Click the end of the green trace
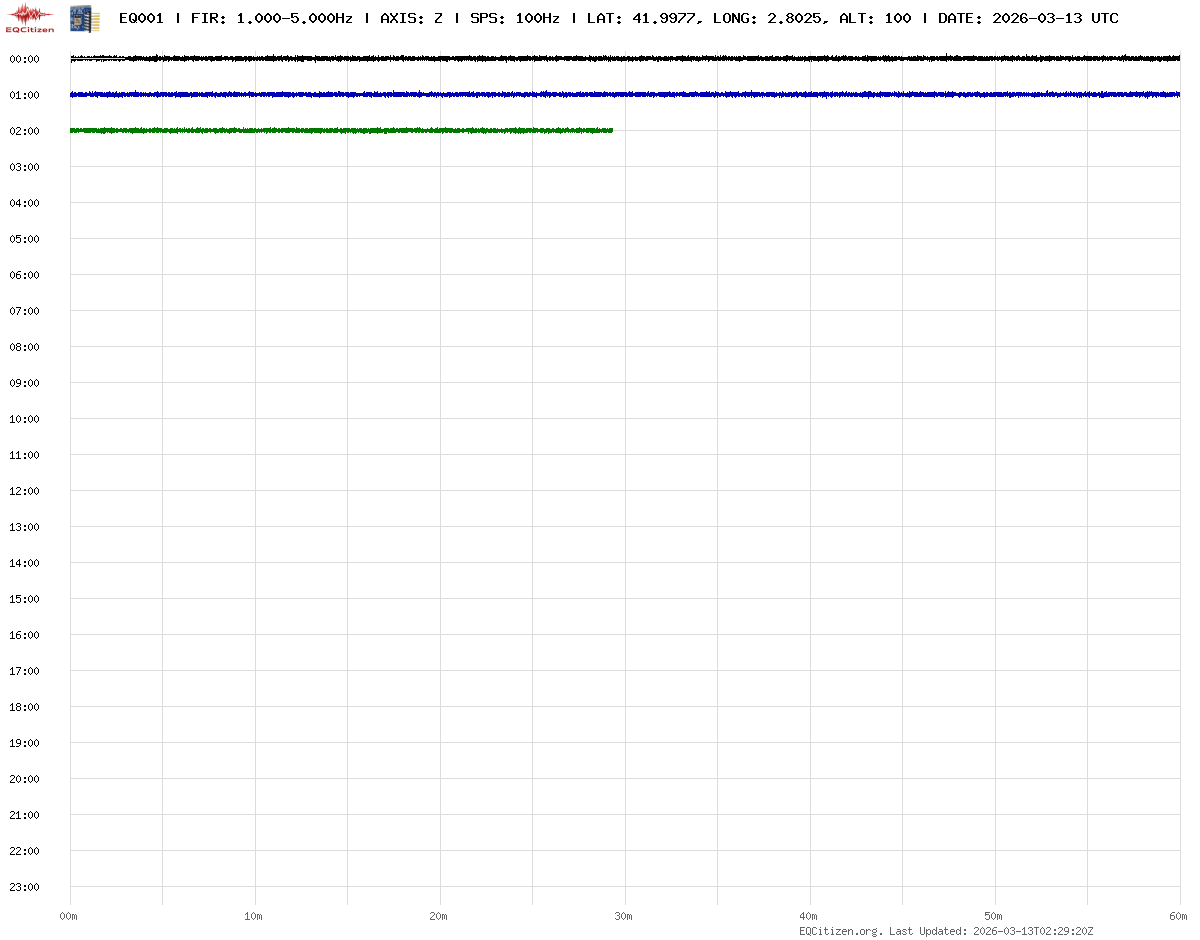 click(611, 130)
